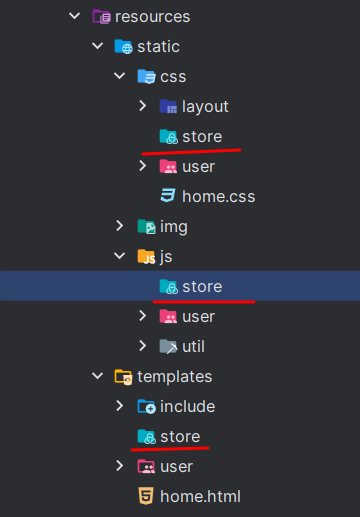Click the include folder icon

pyautogui.click(x=147, y=407)
